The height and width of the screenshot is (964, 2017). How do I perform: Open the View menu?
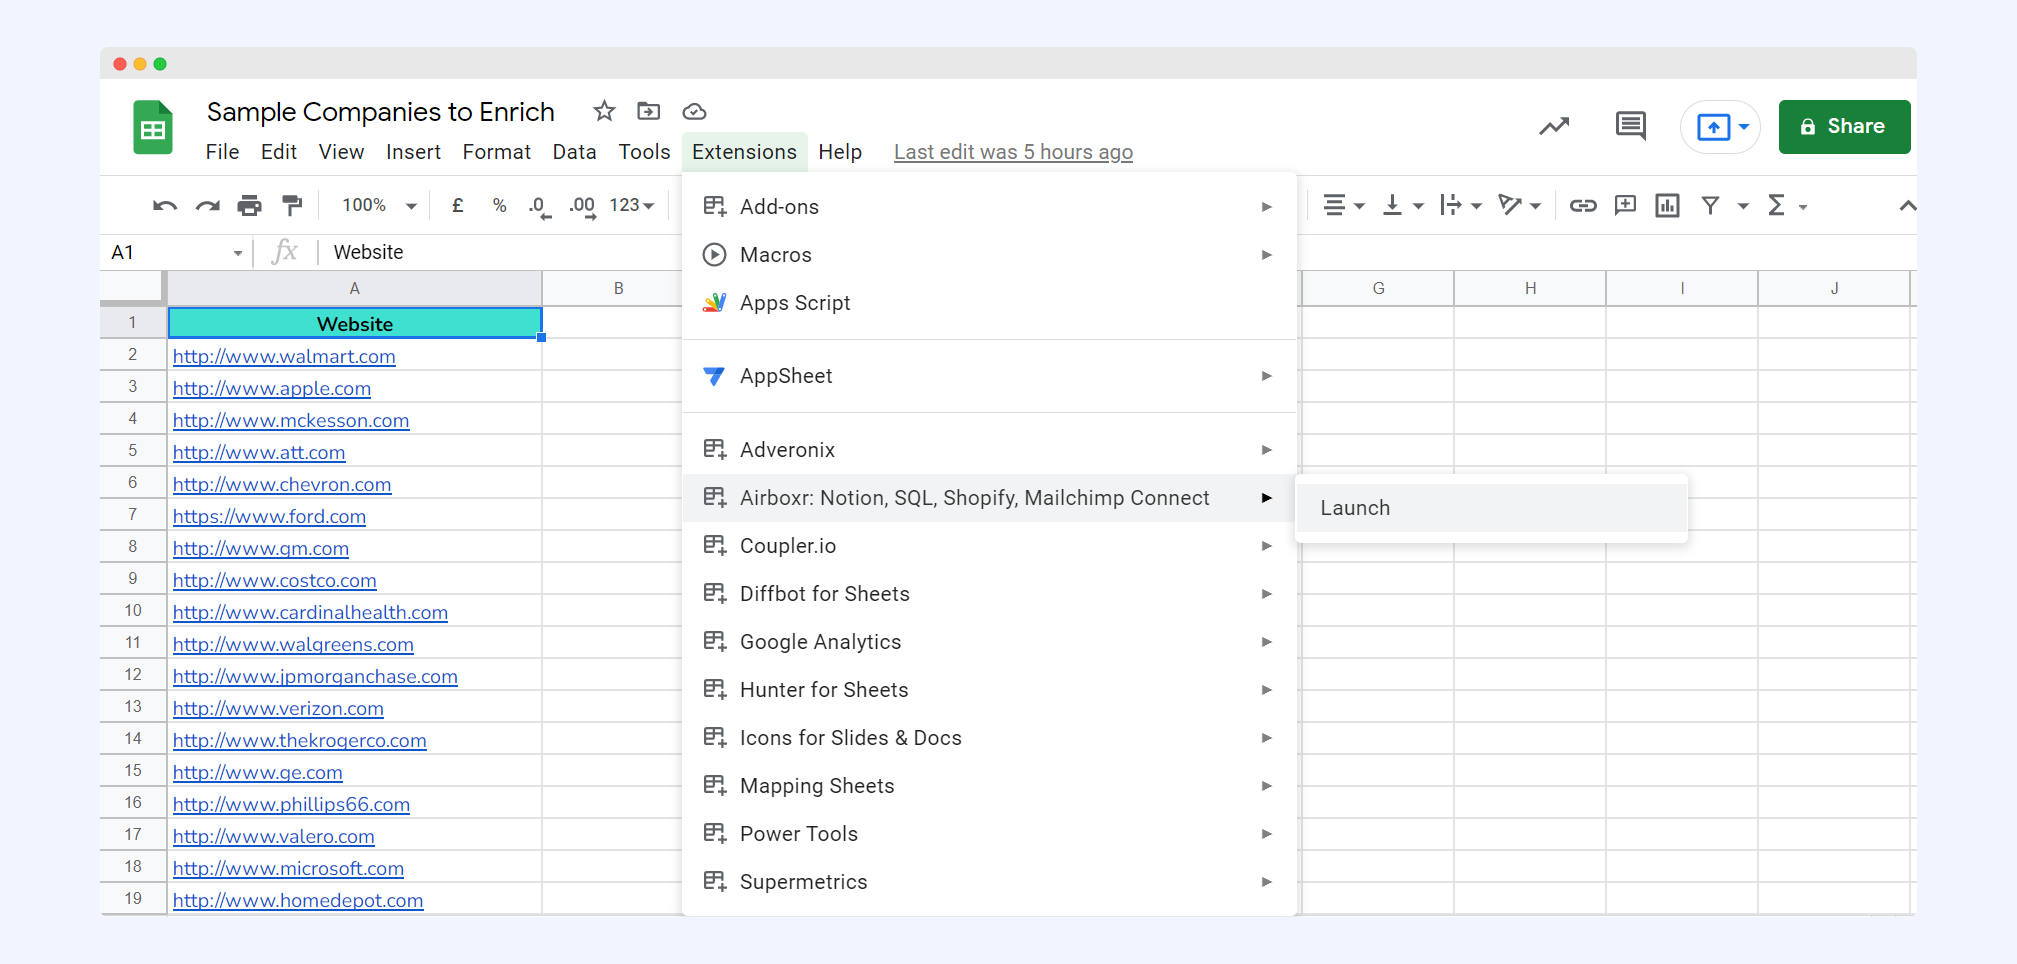click(x=341, y=152)
